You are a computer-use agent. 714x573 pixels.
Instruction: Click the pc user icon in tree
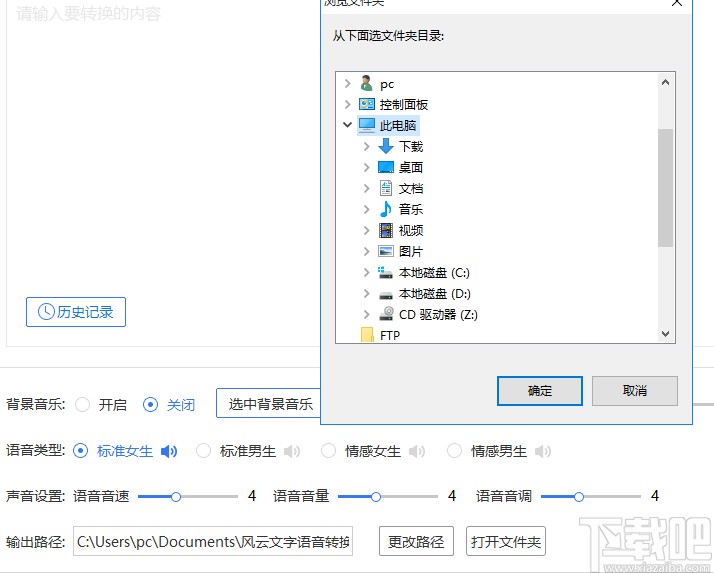coord(367,83)
